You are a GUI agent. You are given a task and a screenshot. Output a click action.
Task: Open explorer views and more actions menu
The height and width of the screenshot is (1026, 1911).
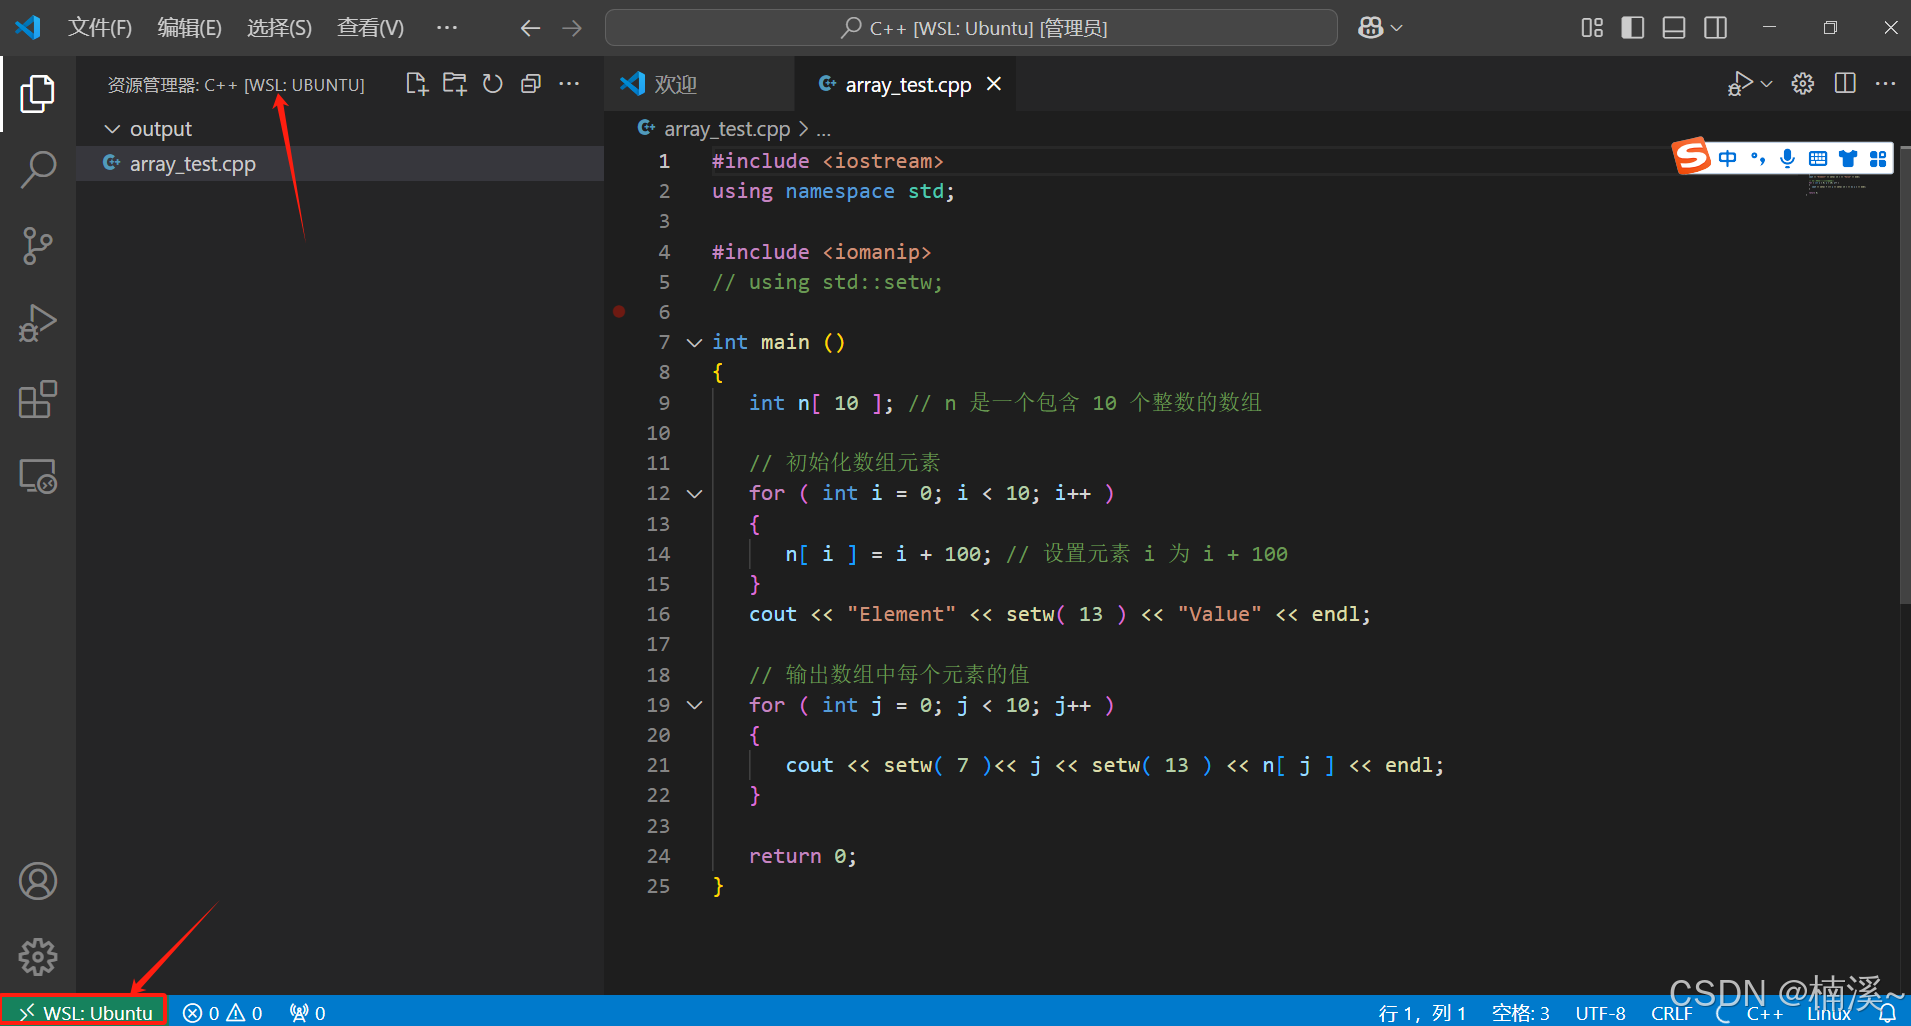[569, 84]
